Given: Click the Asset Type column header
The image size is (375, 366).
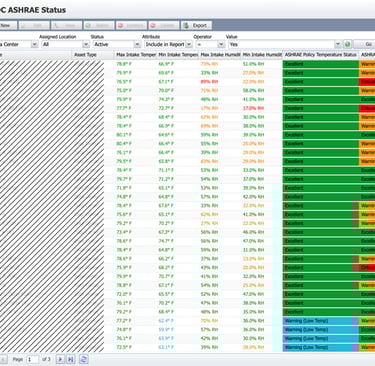Looking at the screenshot, I should 85,55.
